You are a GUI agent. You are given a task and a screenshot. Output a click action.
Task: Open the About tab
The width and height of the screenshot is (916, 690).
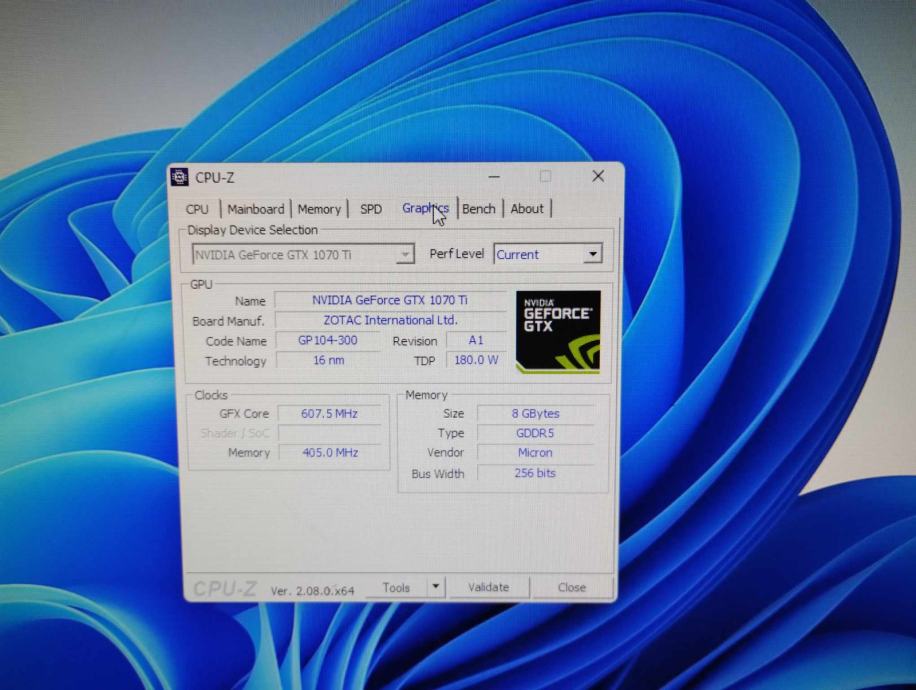[x=527, y=209]
